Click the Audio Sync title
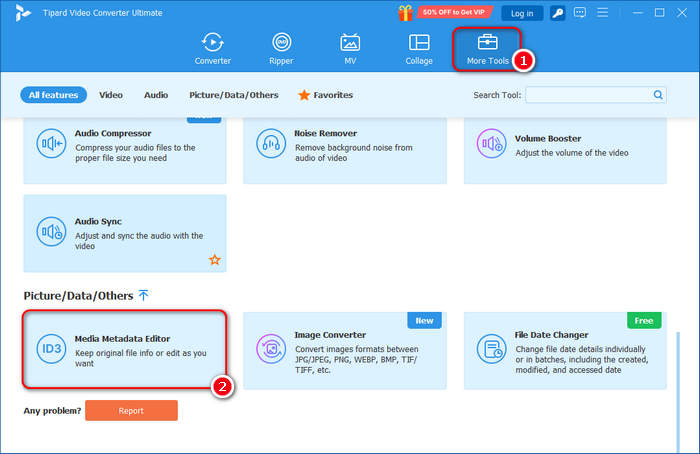This screenshot has width=700, height=454. (98, 221)
